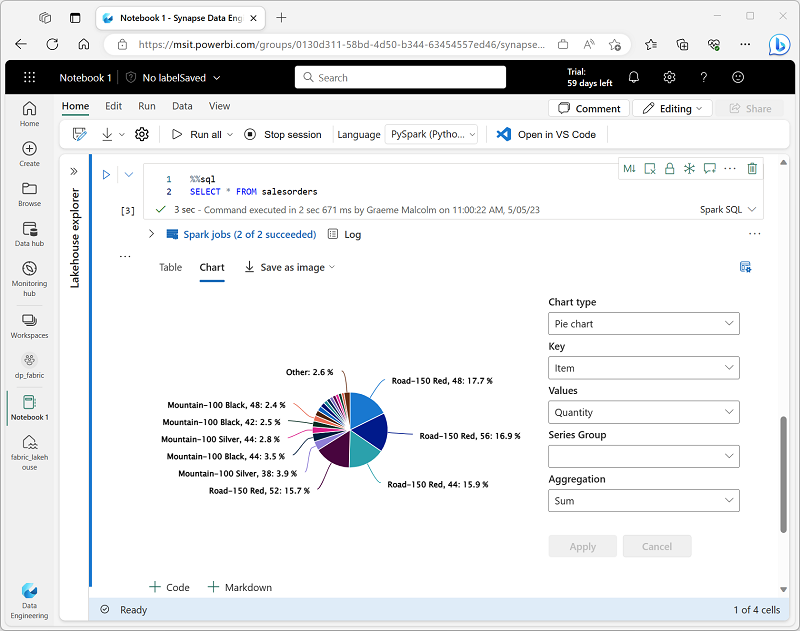This screenshot has width=800, height=631.
Task: Expand the Lakehouse explorer panel
Action: [72, 170]
